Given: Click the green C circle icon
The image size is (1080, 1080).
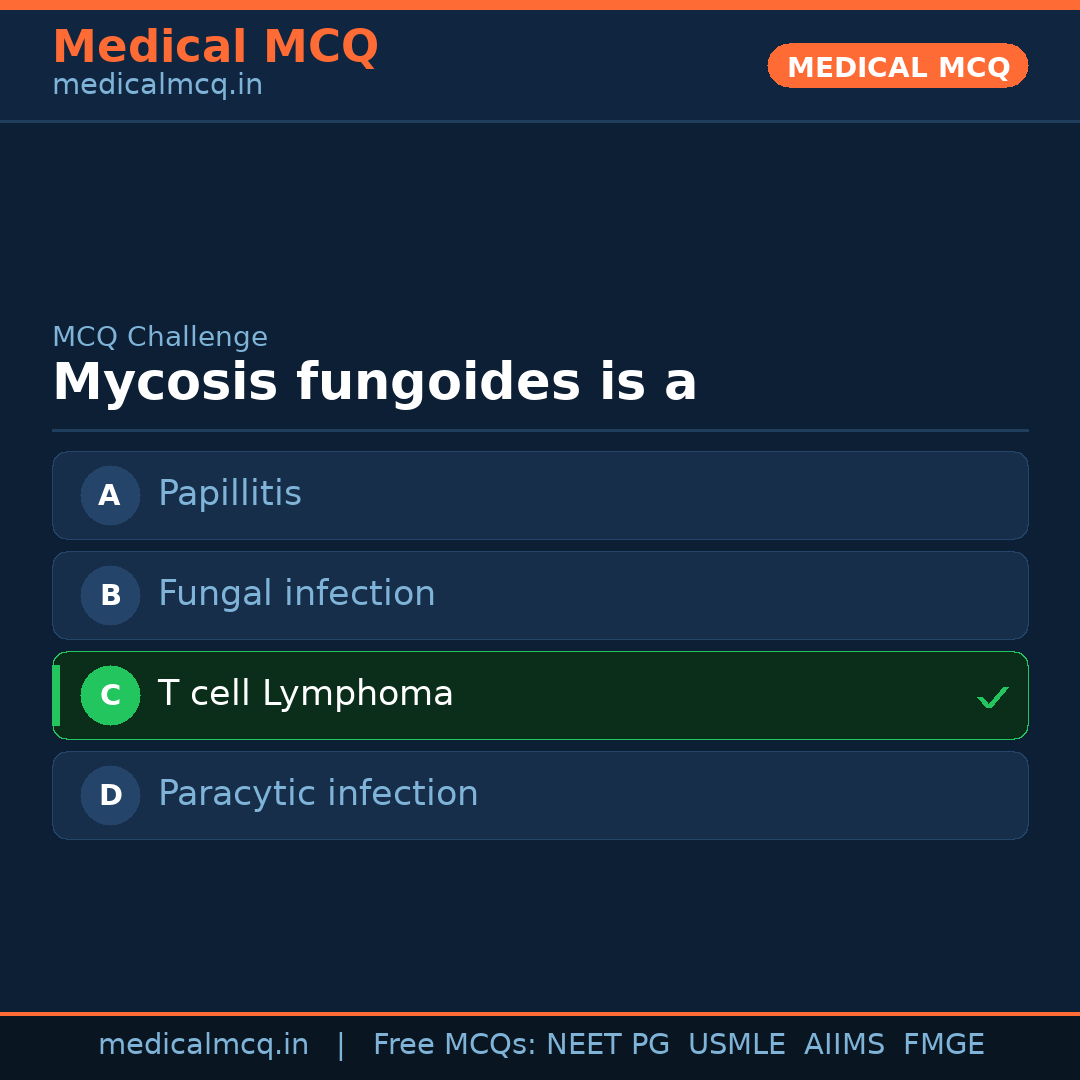Looking at the screenshot, I should pyautogui.click(x=110, y=695).
